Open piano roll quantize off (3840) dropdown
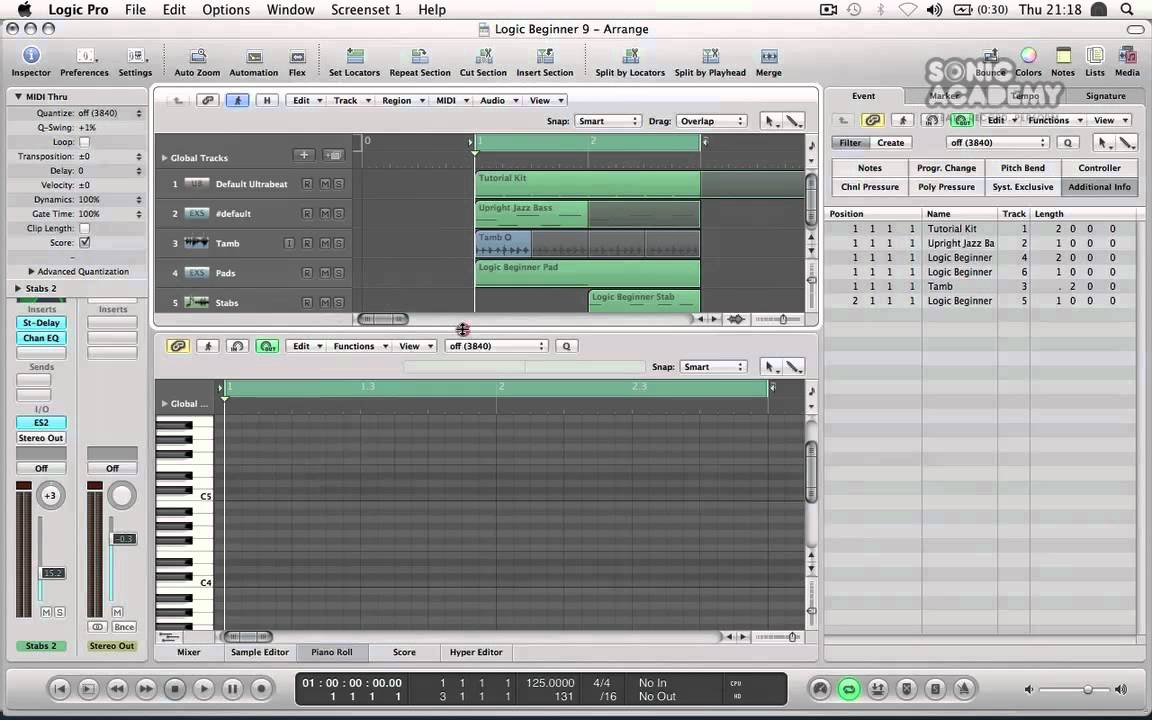Screen dimensions: 1152x720 pyautogui.click(x=497, y=346)
